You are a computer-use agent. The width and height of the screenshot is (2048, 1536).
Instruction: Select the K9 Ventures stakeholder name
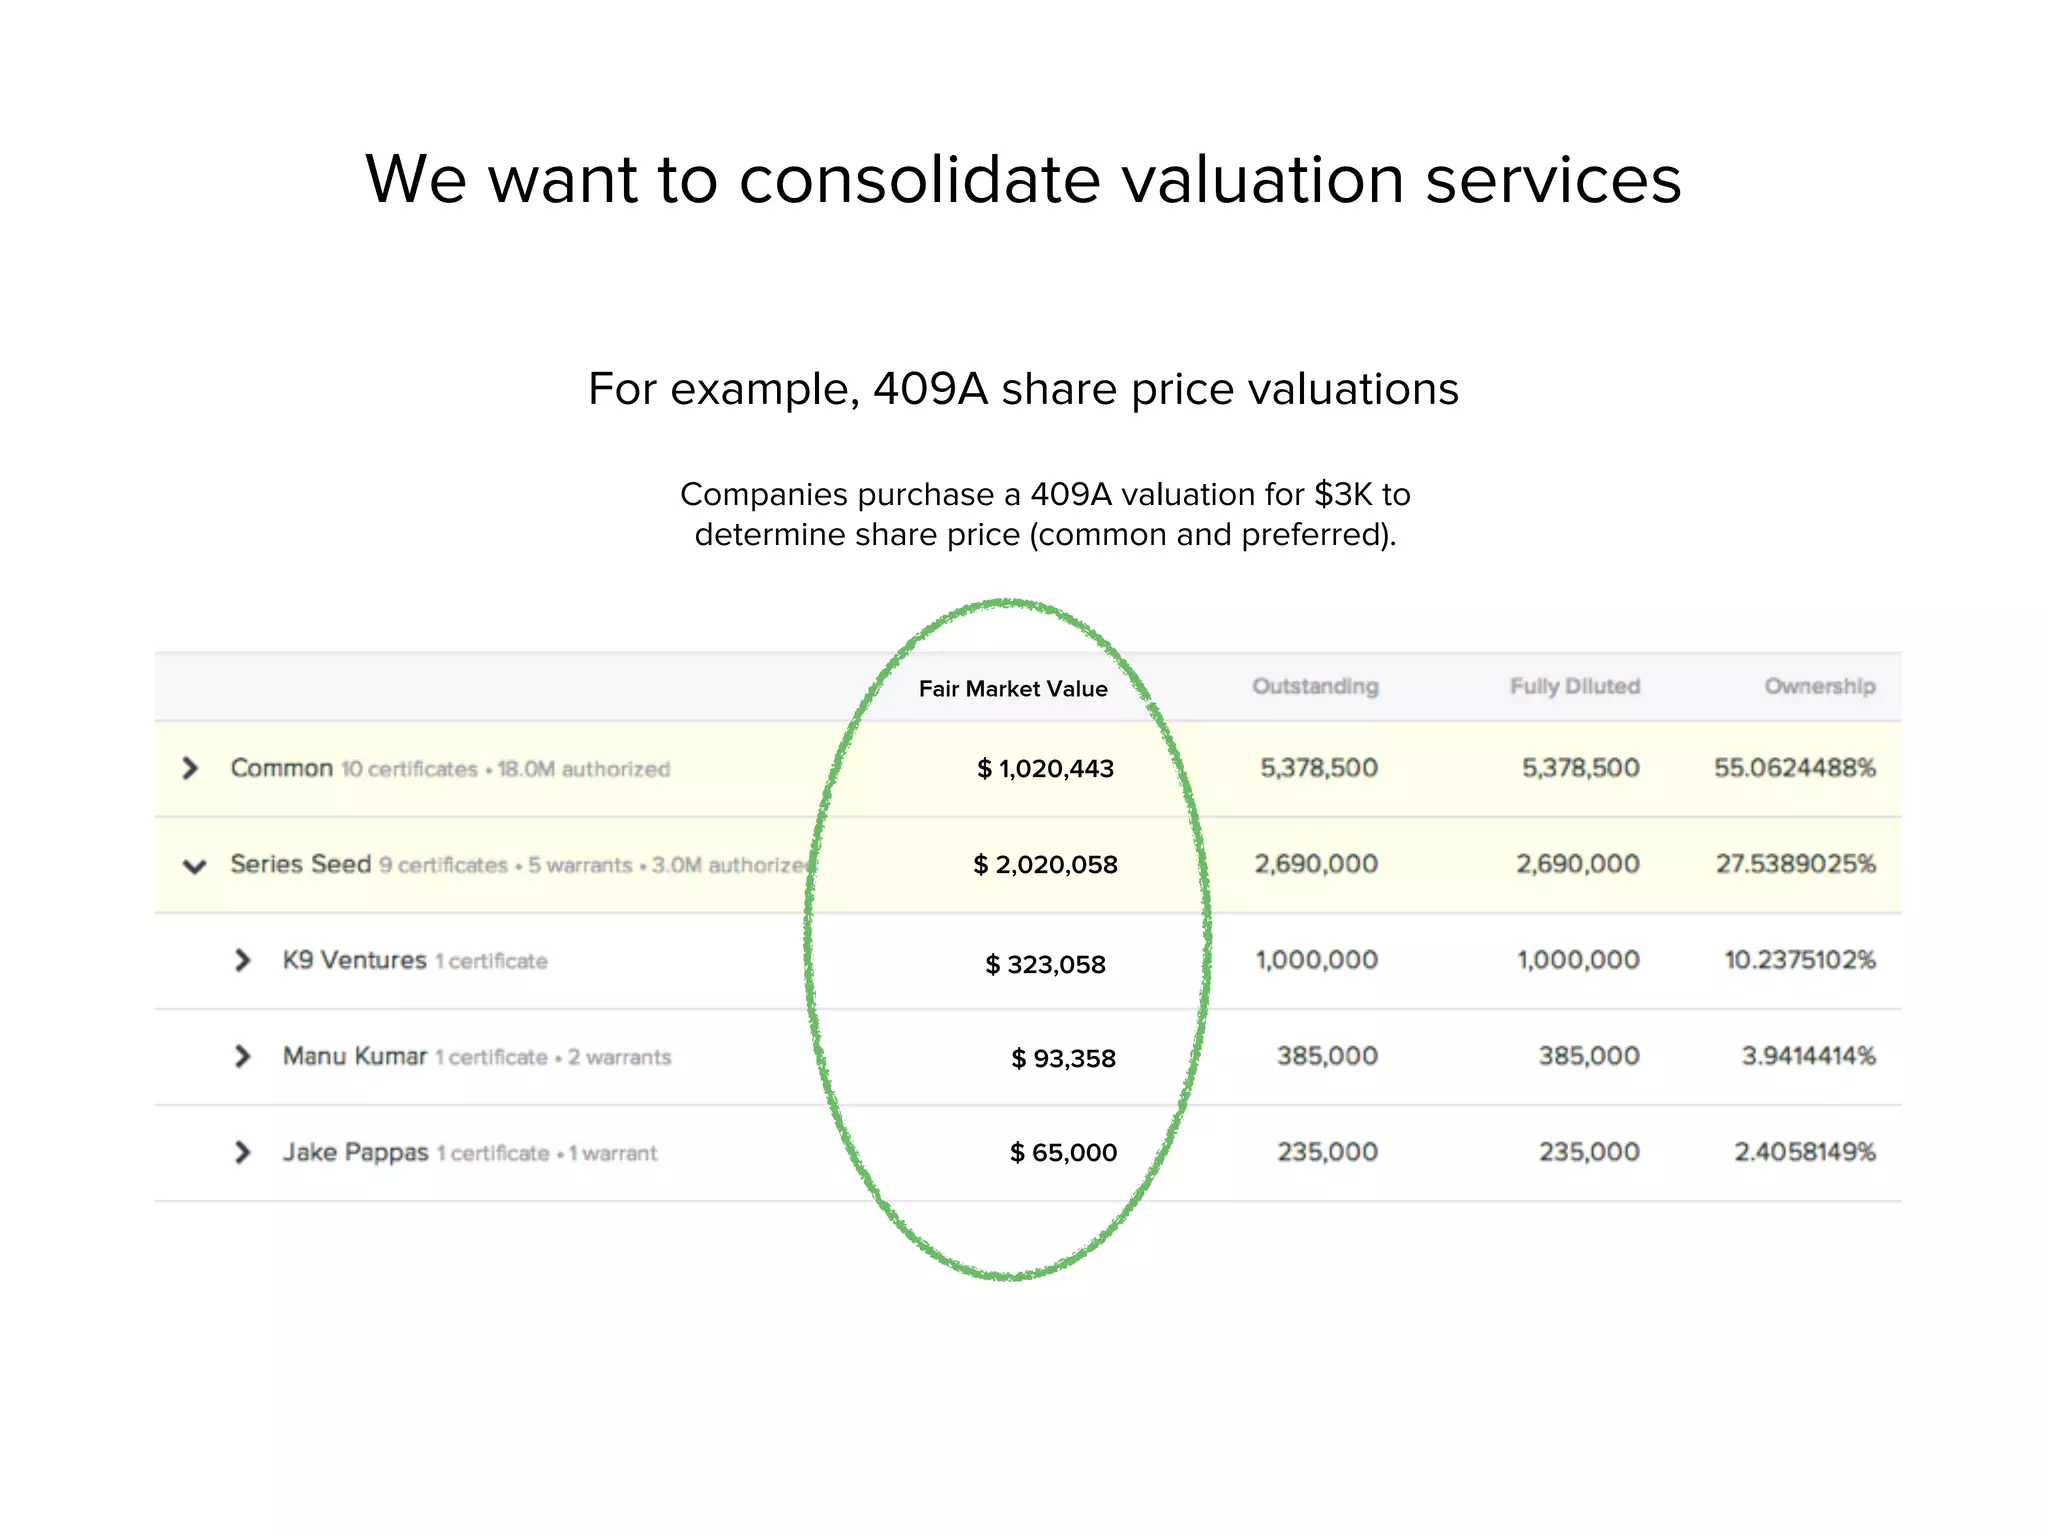tap(354, 960)
